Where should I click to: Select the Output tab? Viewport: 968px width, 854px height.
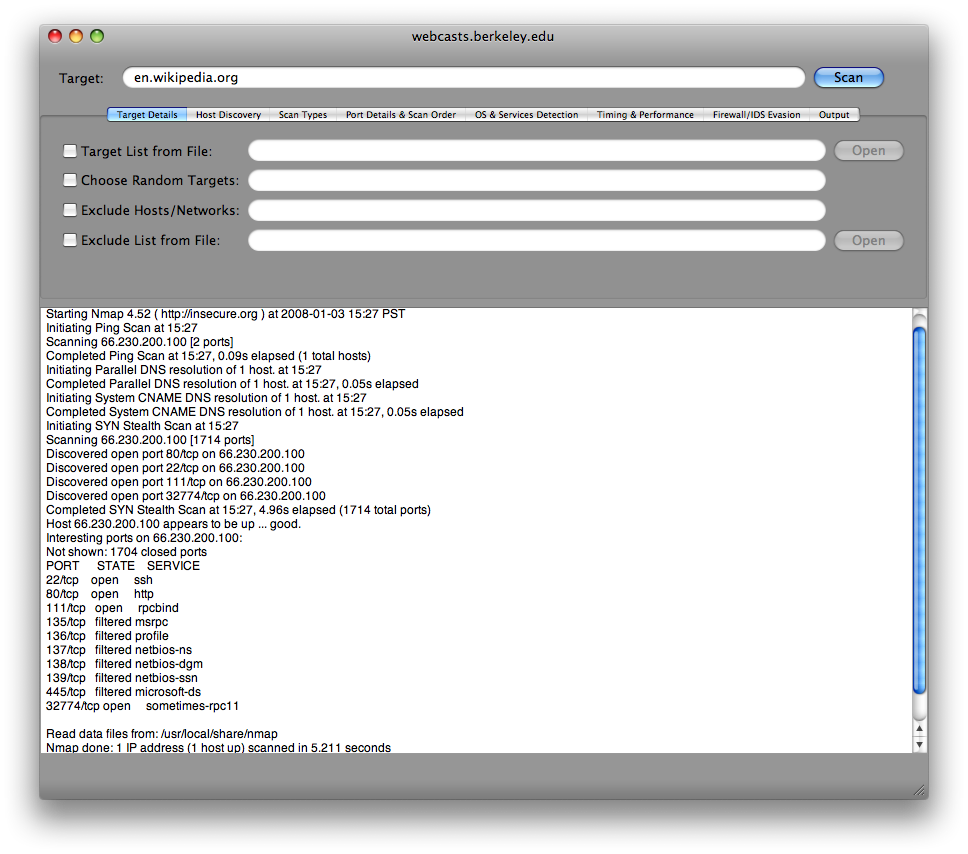834,115
